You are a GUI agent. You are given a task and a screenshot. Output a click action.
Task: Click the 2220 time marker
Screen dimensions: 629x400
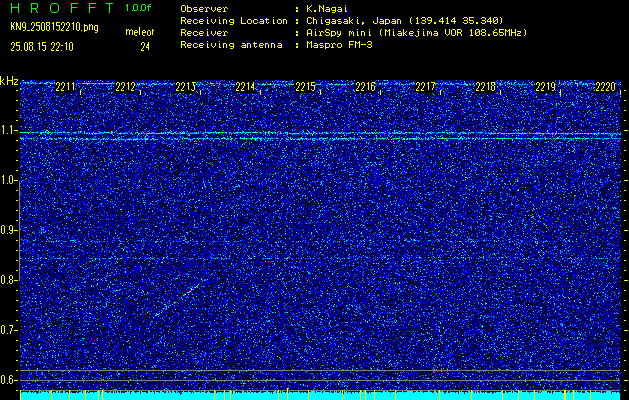[x=605, y=87]
